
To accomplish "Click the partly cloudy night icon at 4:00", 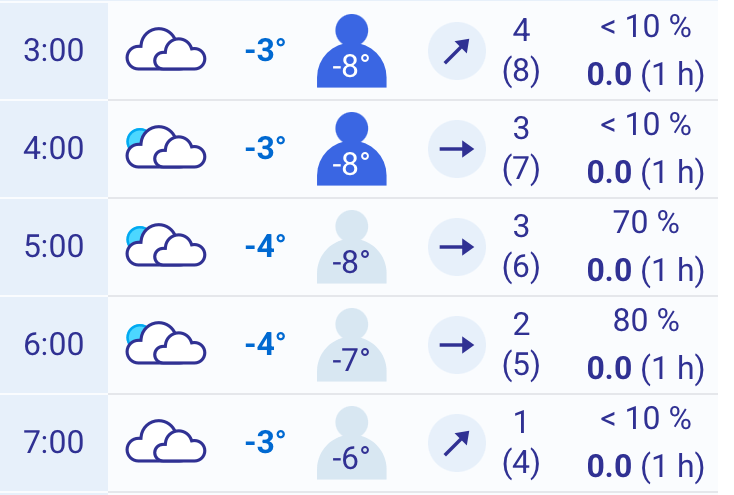I will point(165,148).
